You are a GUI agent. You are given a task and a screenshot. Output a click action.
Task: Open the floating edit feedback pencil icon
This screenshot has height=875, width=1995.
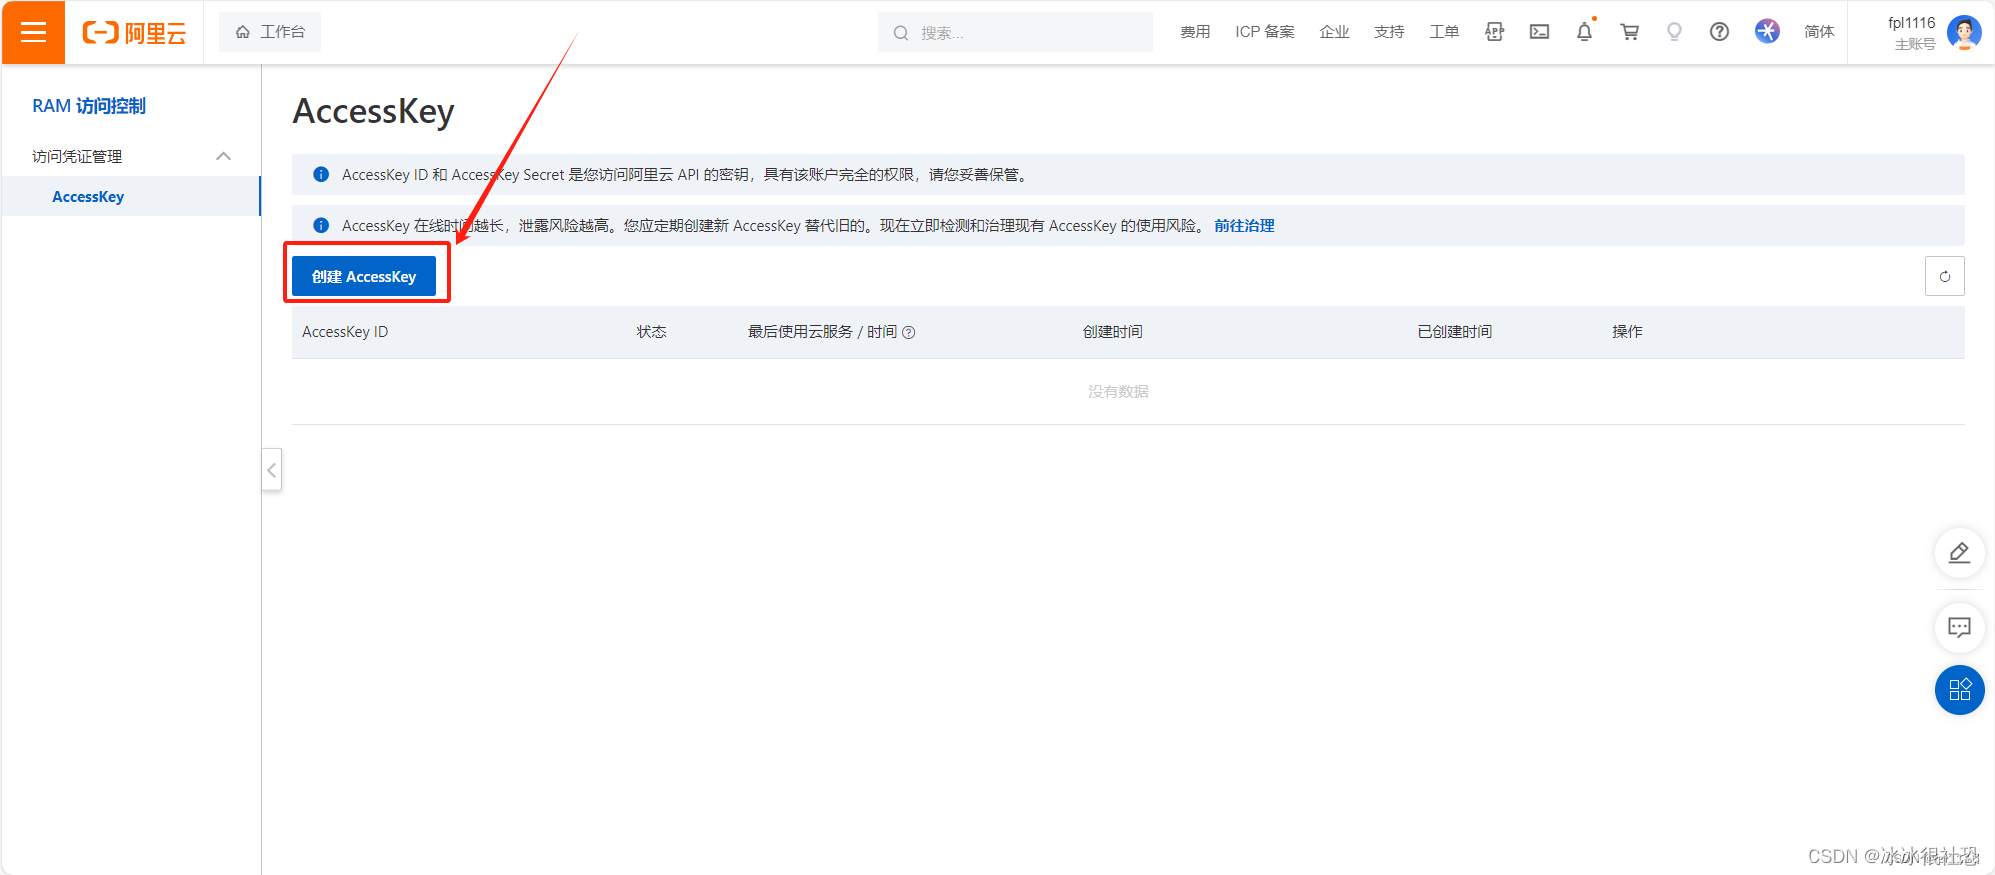pos(1960,553)
